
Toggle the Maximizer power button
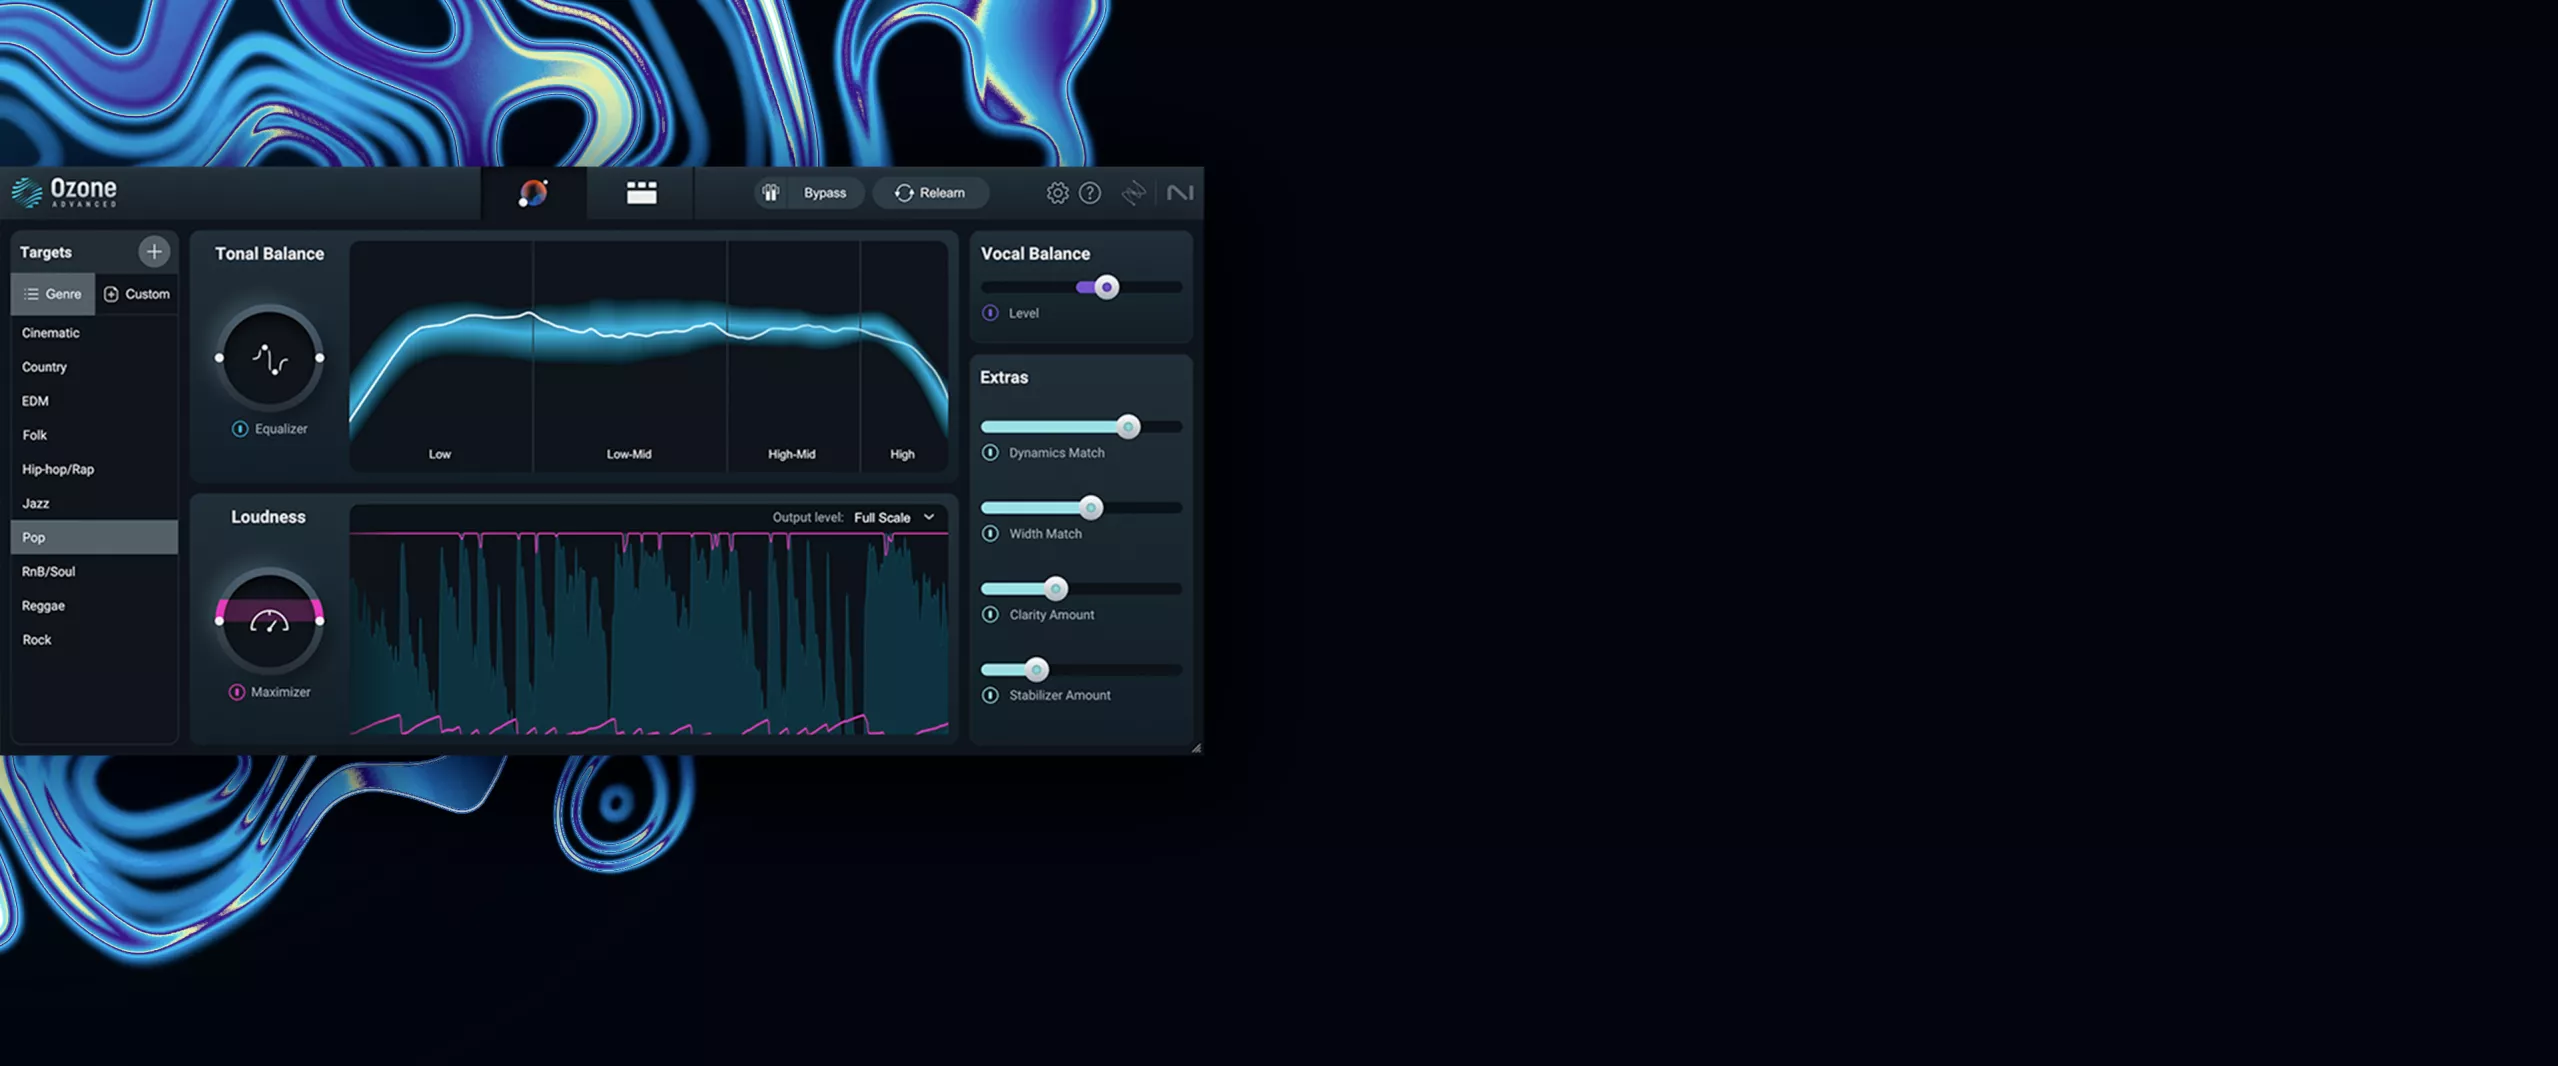point(237,692)
